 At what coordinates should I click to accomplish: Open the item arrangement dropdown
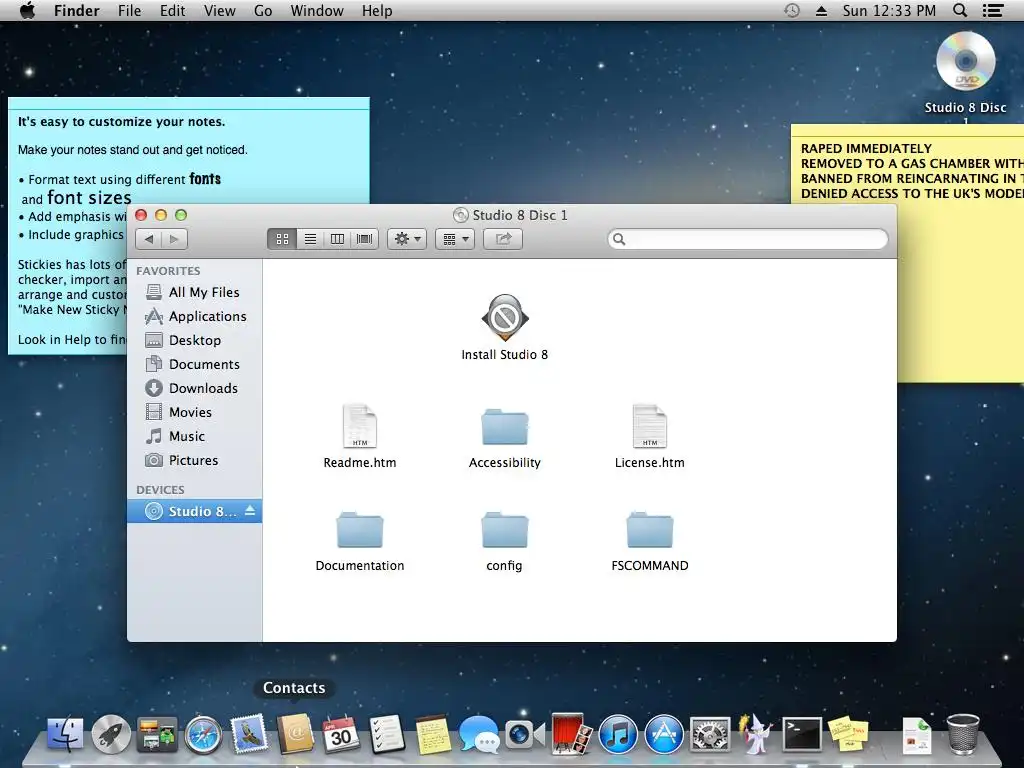(x=455, y=239)
